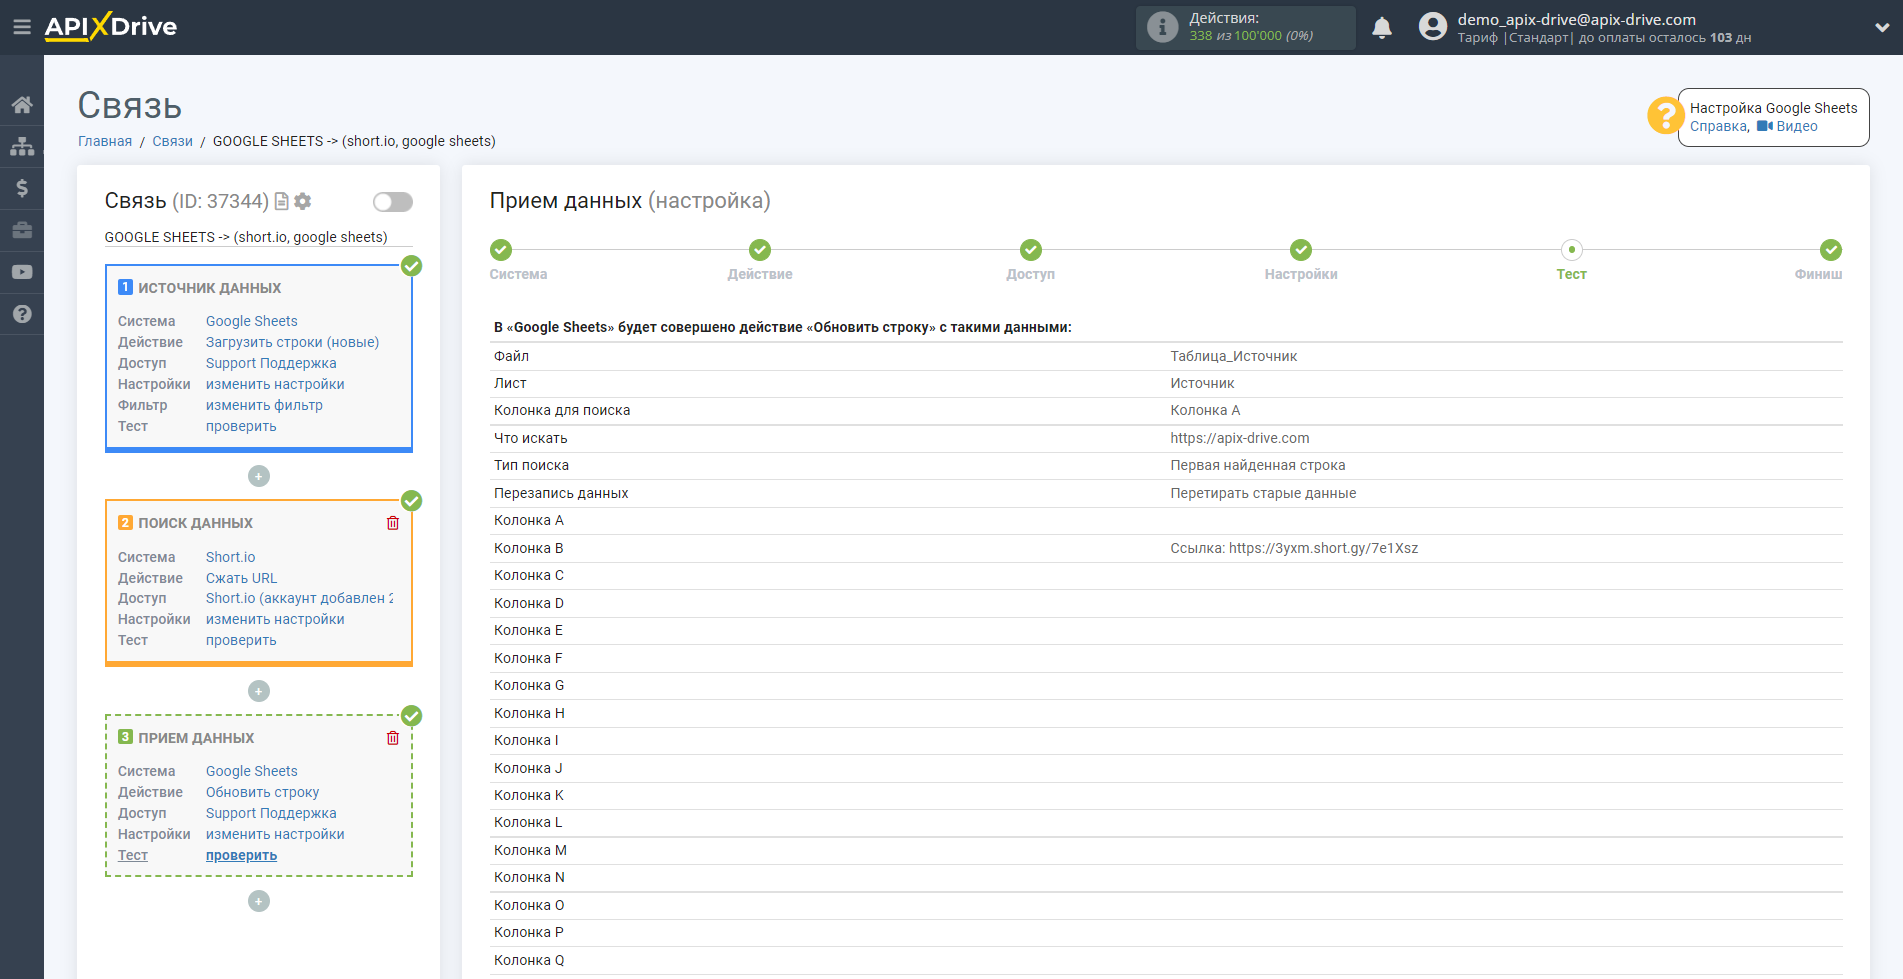
Task: Click the Тест label in ПРИЕМ ДАННЫХ
Action: click(x=133, y=855)
